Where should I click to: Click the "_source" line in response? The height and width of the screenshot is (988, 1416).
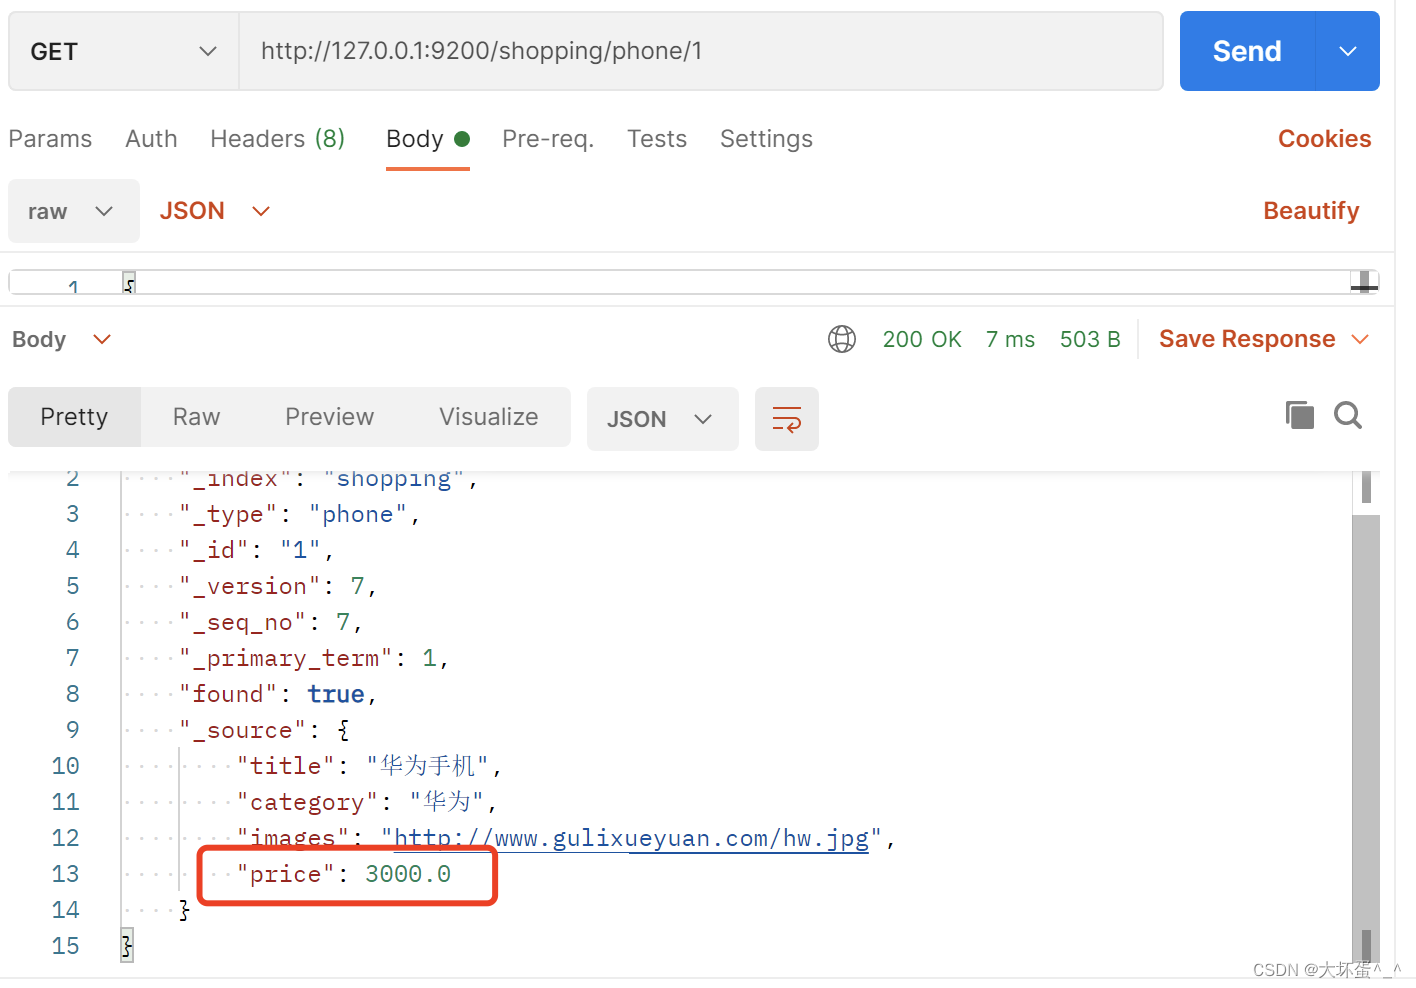click(264, 730)
